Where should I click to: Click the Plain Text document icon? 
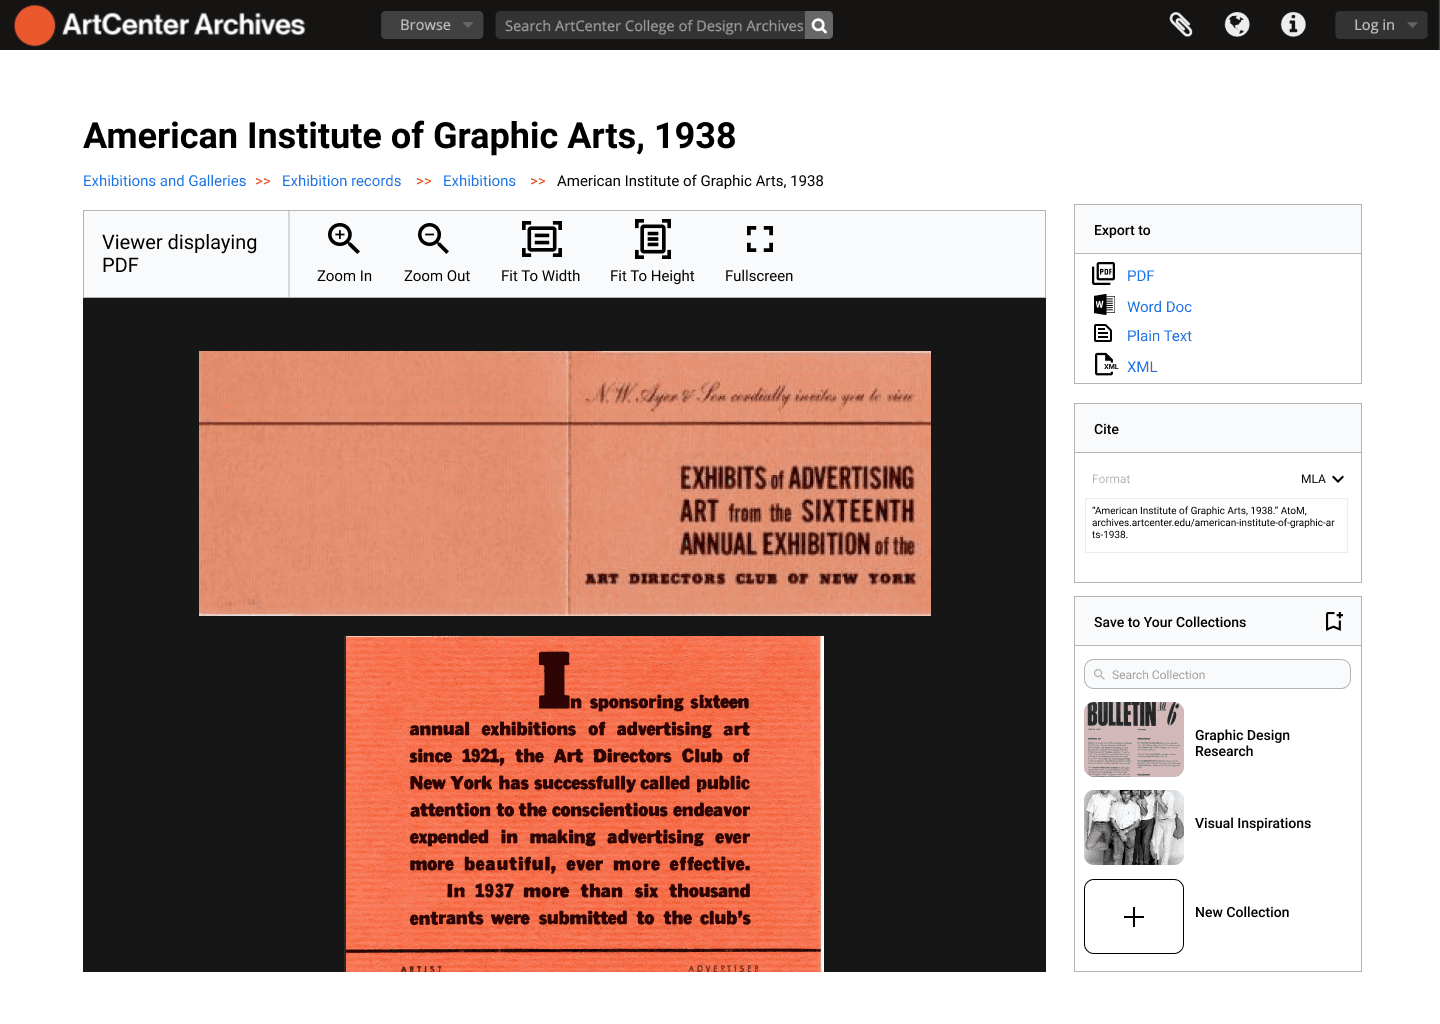pos(1103,333)
